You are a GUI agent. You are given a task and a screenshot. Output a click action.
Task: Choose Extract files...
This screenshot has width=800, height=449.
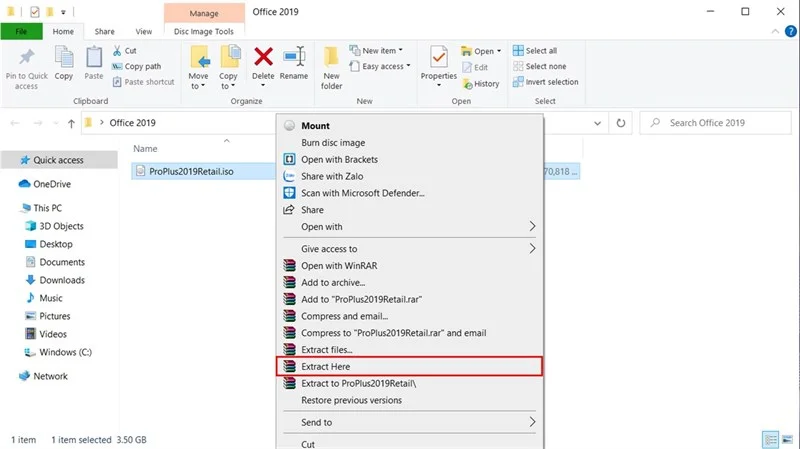[411, 350]
